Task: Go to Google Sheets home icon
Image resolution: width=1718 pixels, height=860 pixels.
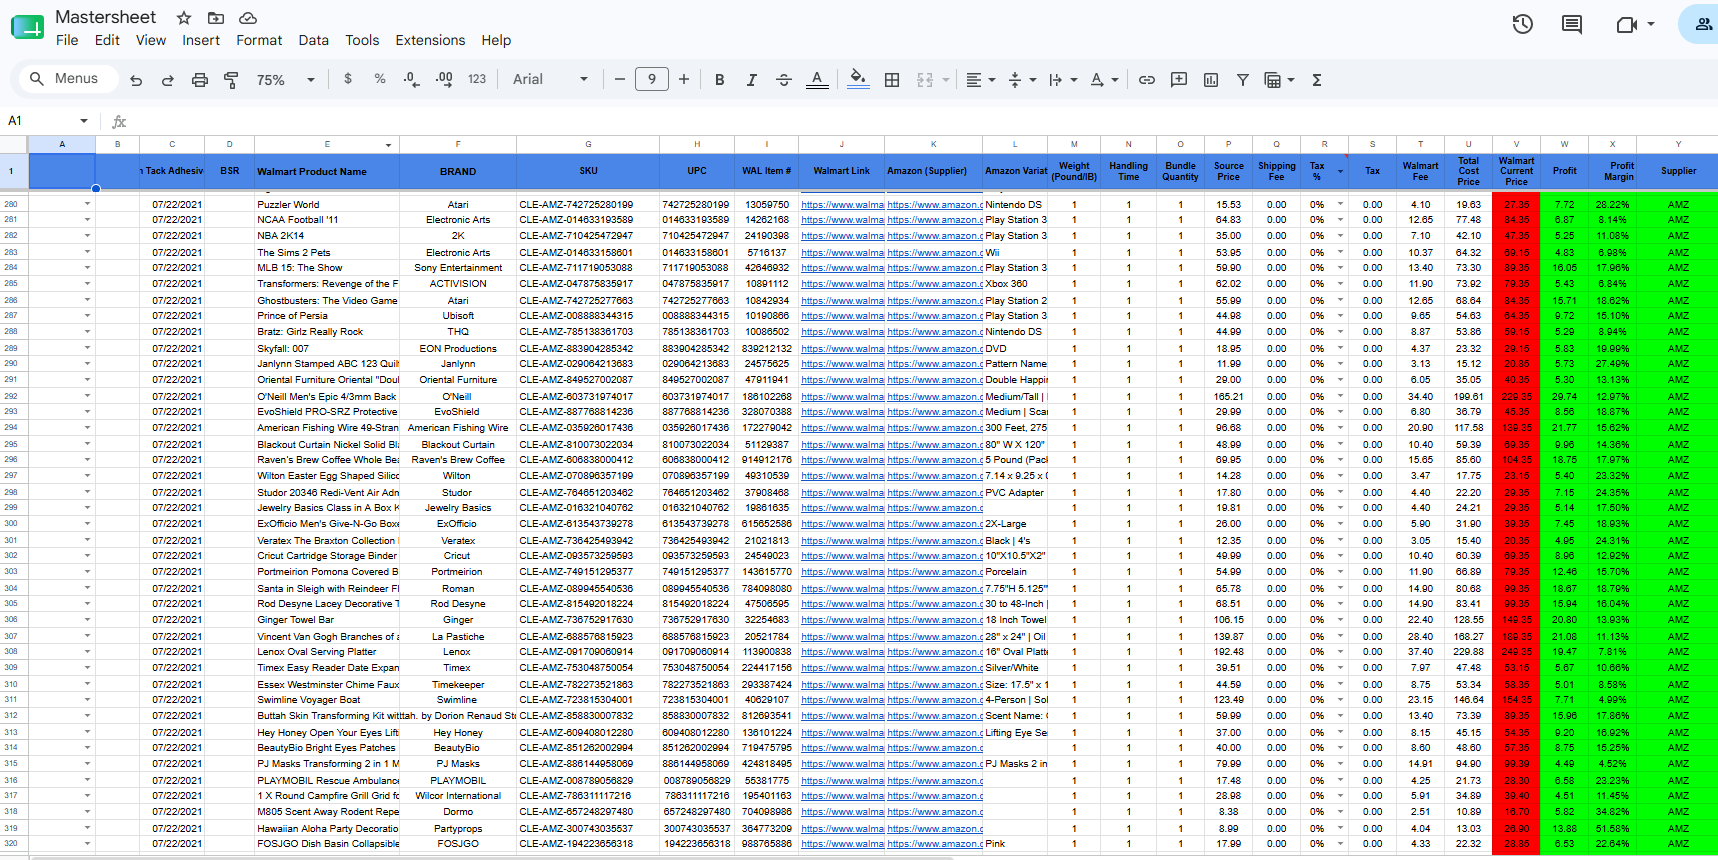Action: pyautogui.click(x=27, y=27)
